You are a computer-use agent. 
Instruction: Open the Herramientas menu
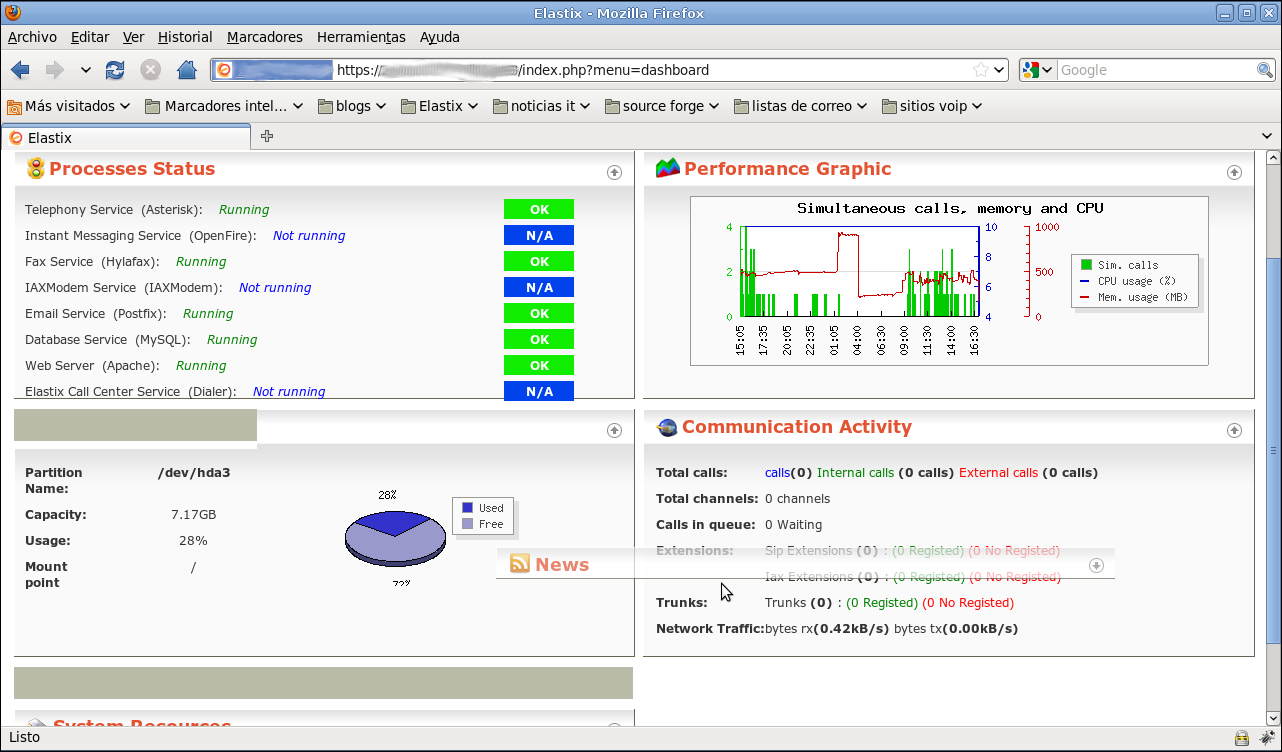pos(361,37)
